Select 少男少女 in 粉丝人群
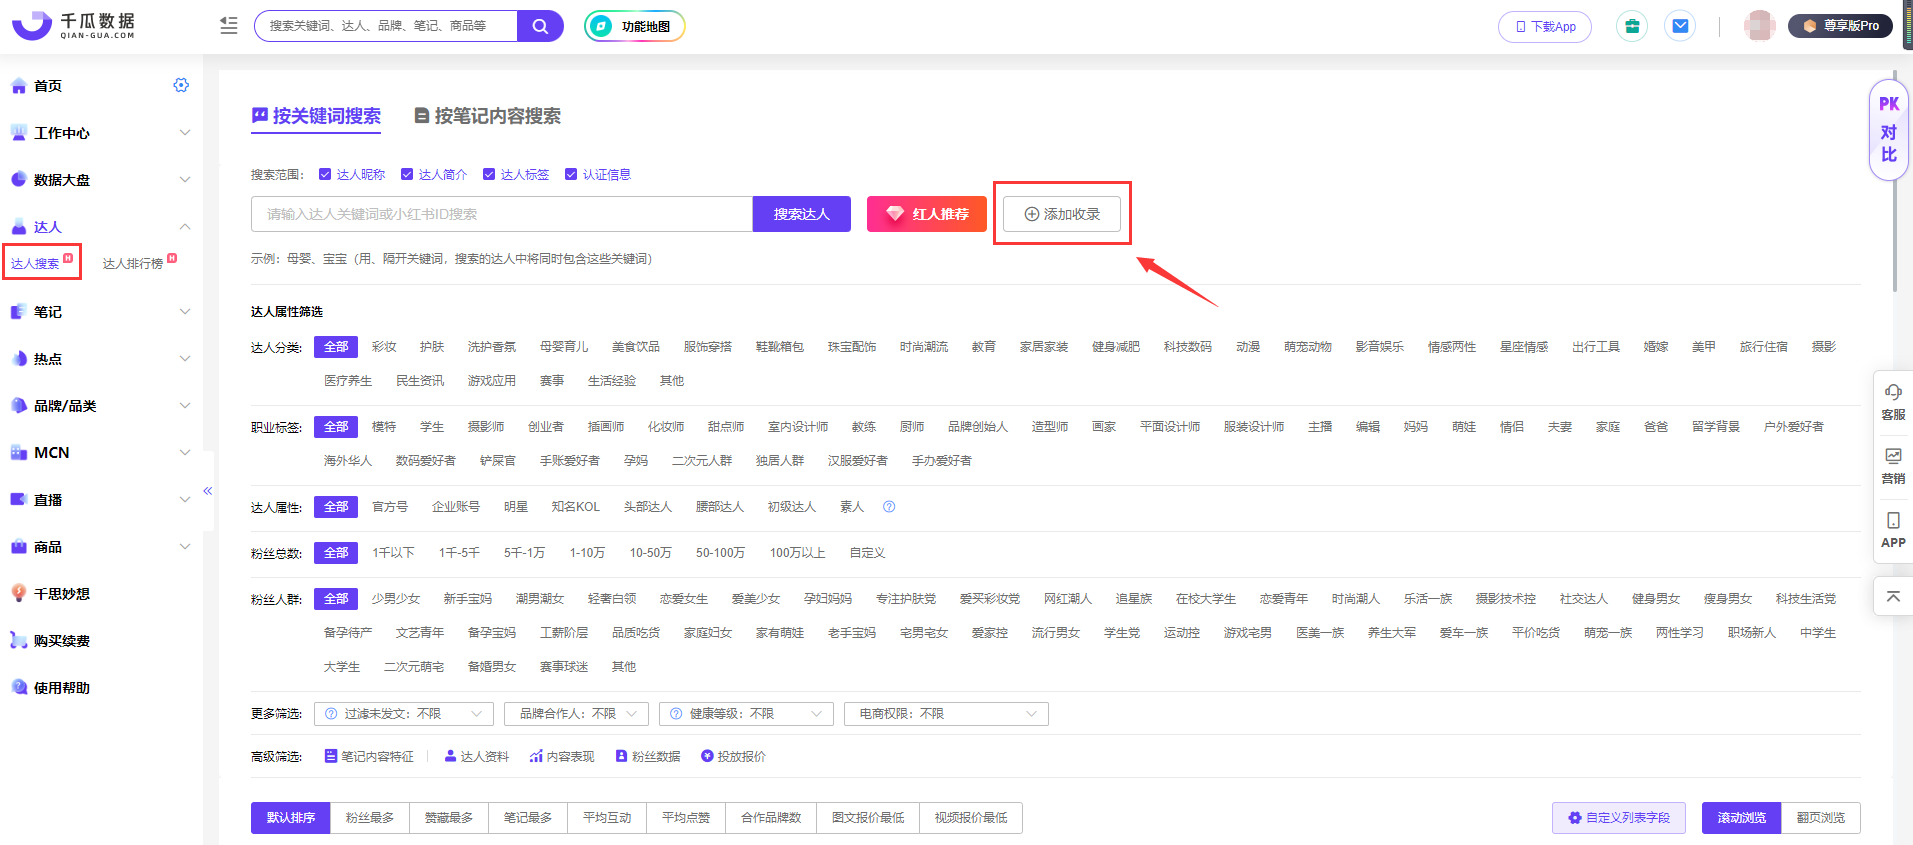 396,599
